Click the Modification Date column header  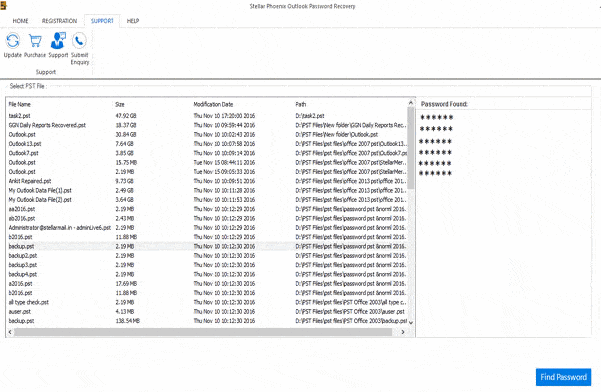pos(213,104)
